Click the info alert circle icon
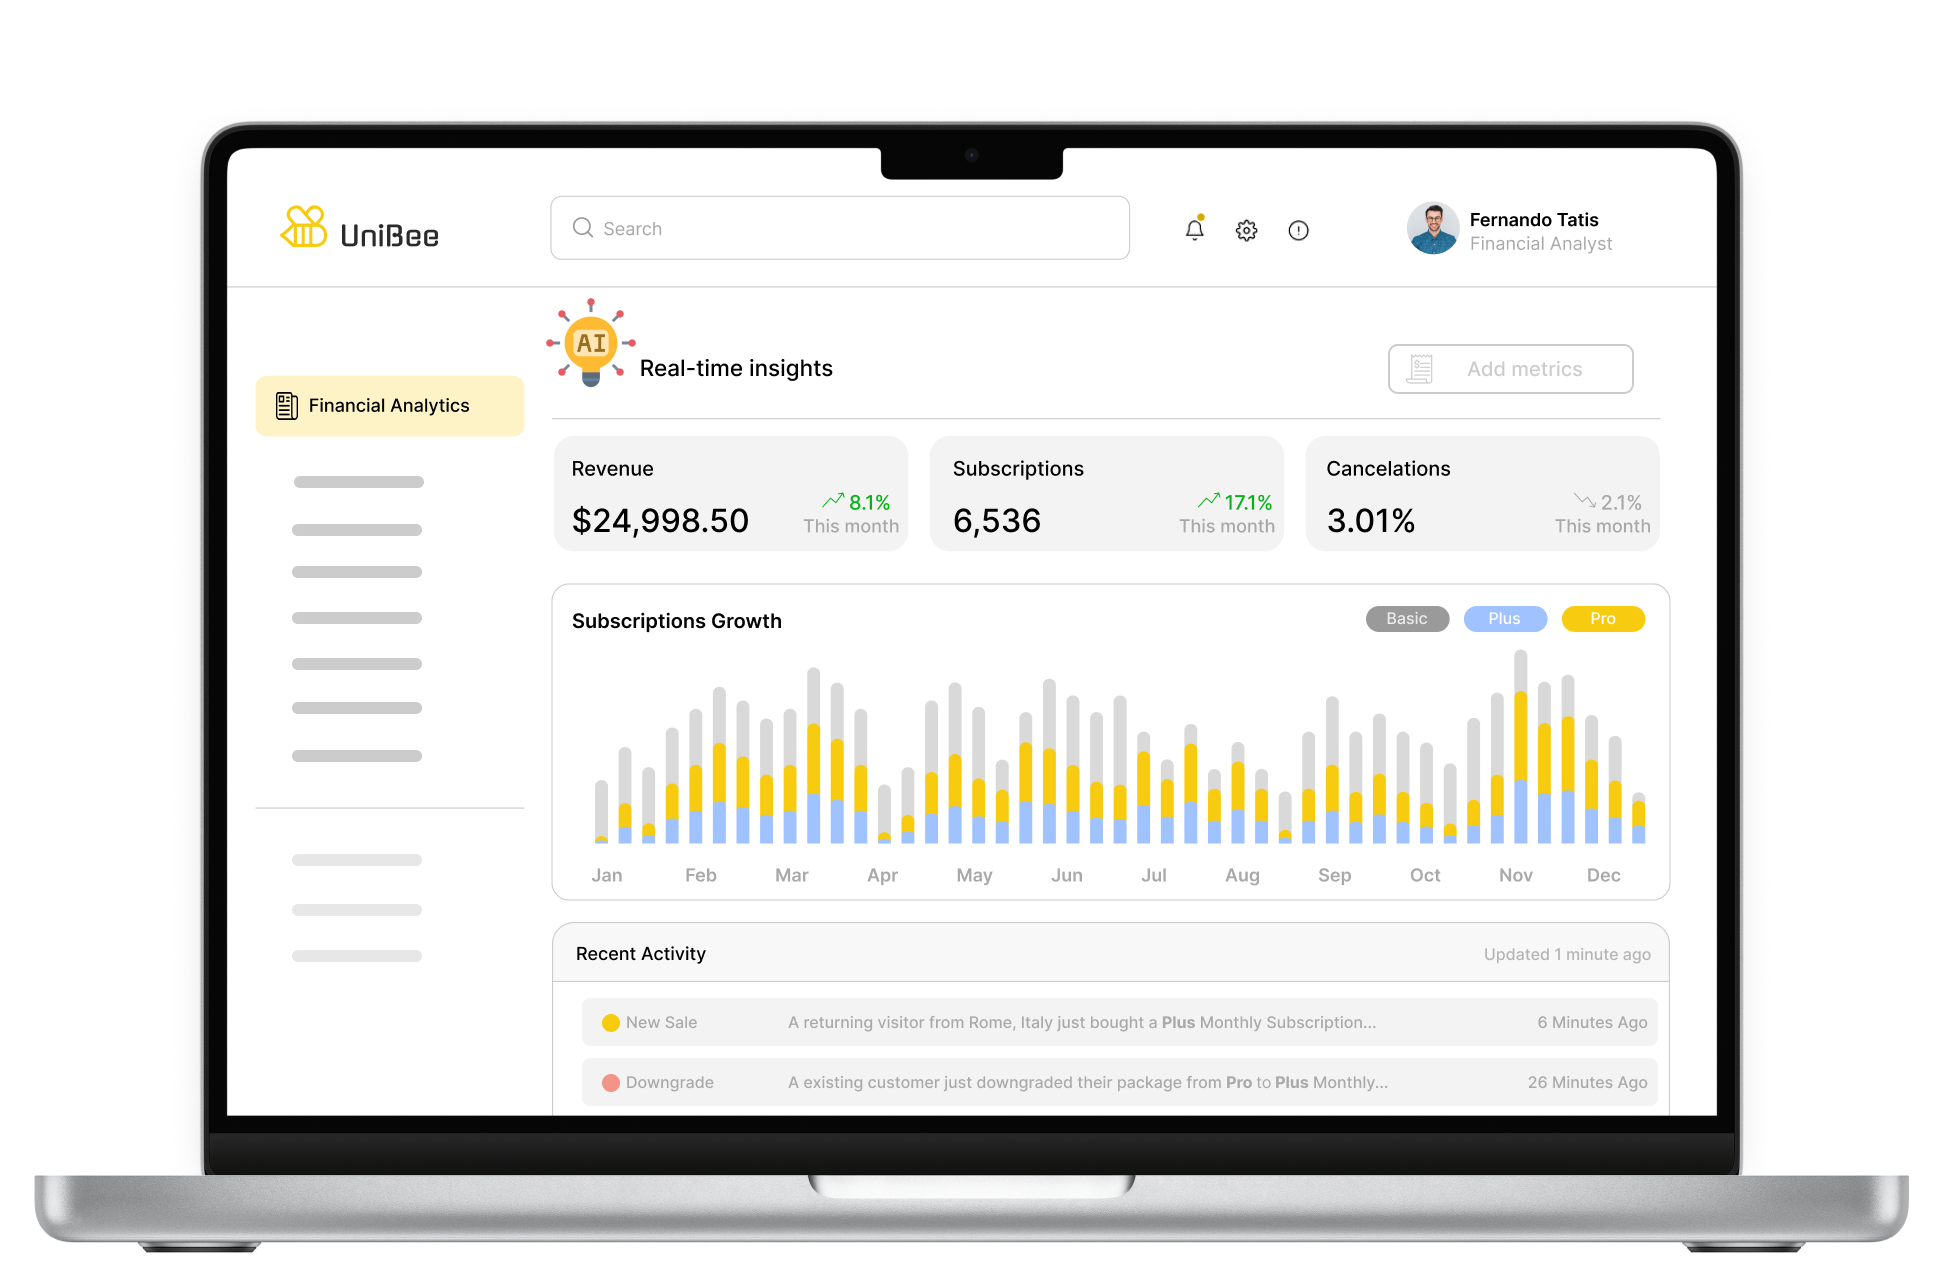This screenshot has width=1944, height=1264. coord(1298,231)
